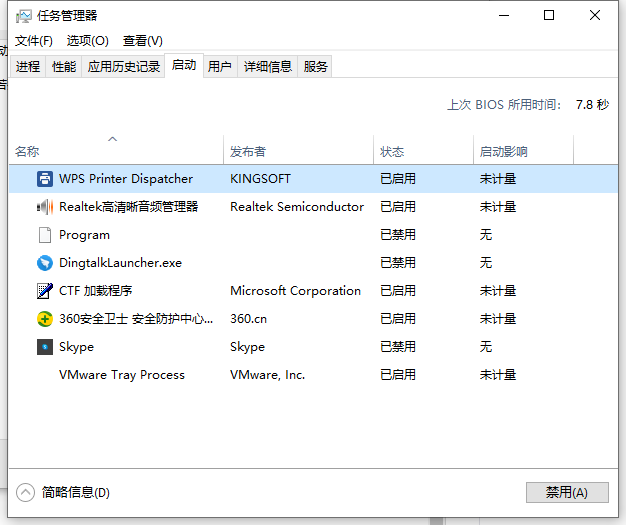The height and width of the screenshot is (525, 626).
Task: Collapse view with 简略信息 arrow
Action: (26, 492)
